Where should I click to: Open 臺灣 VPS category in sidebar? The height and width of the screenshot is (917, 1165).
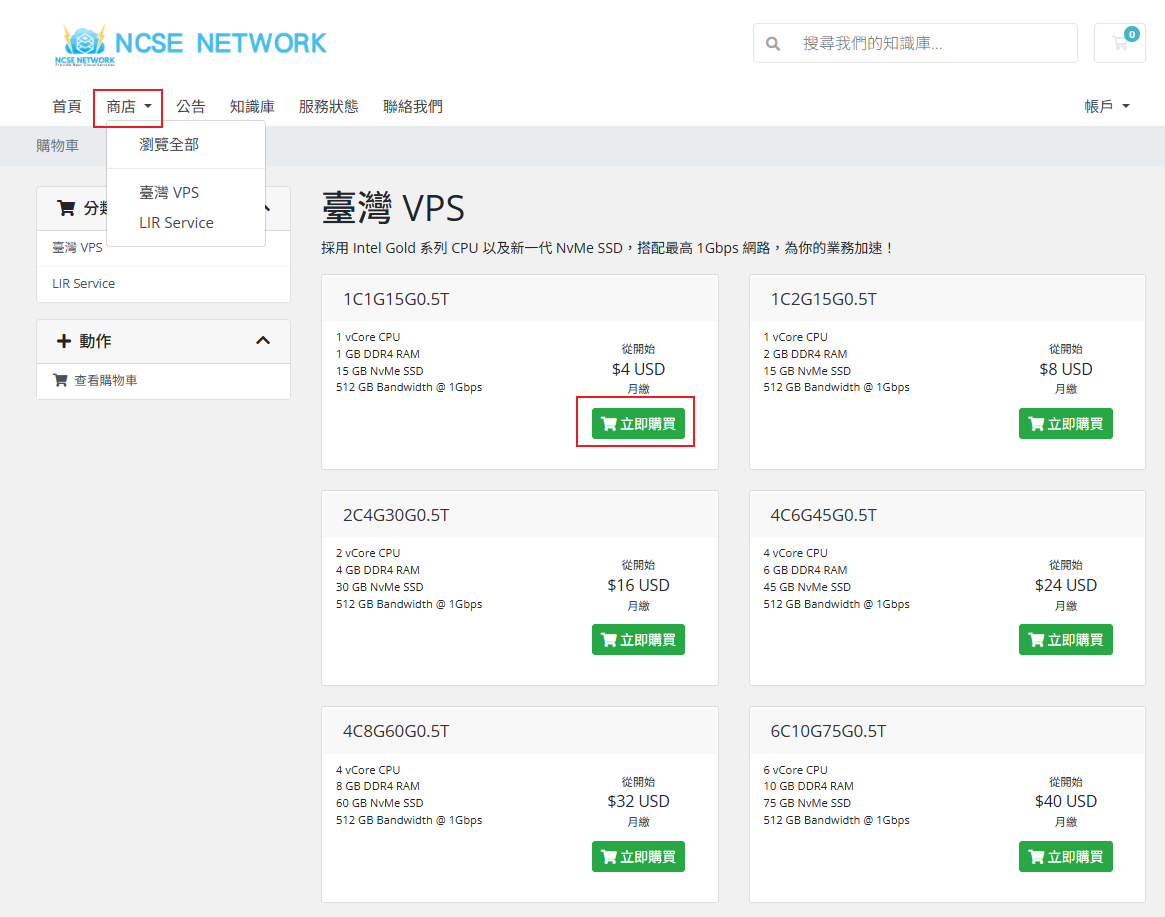(77, 248)
